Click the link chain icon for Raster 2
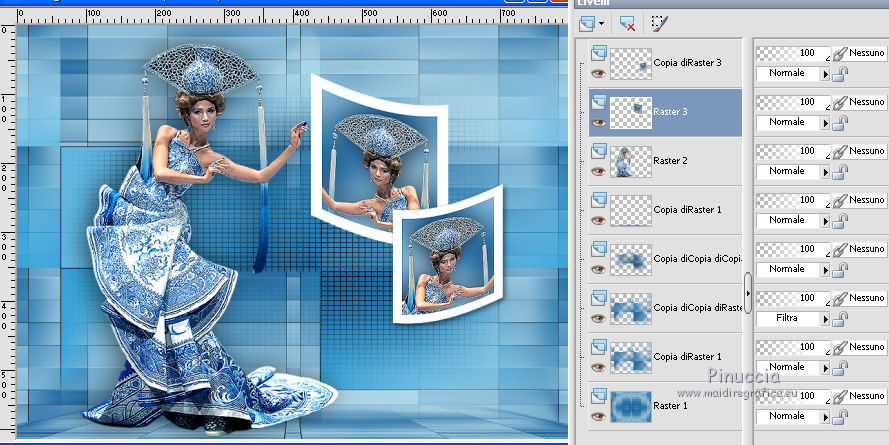The image size is (889, 445). click(841, 151)
